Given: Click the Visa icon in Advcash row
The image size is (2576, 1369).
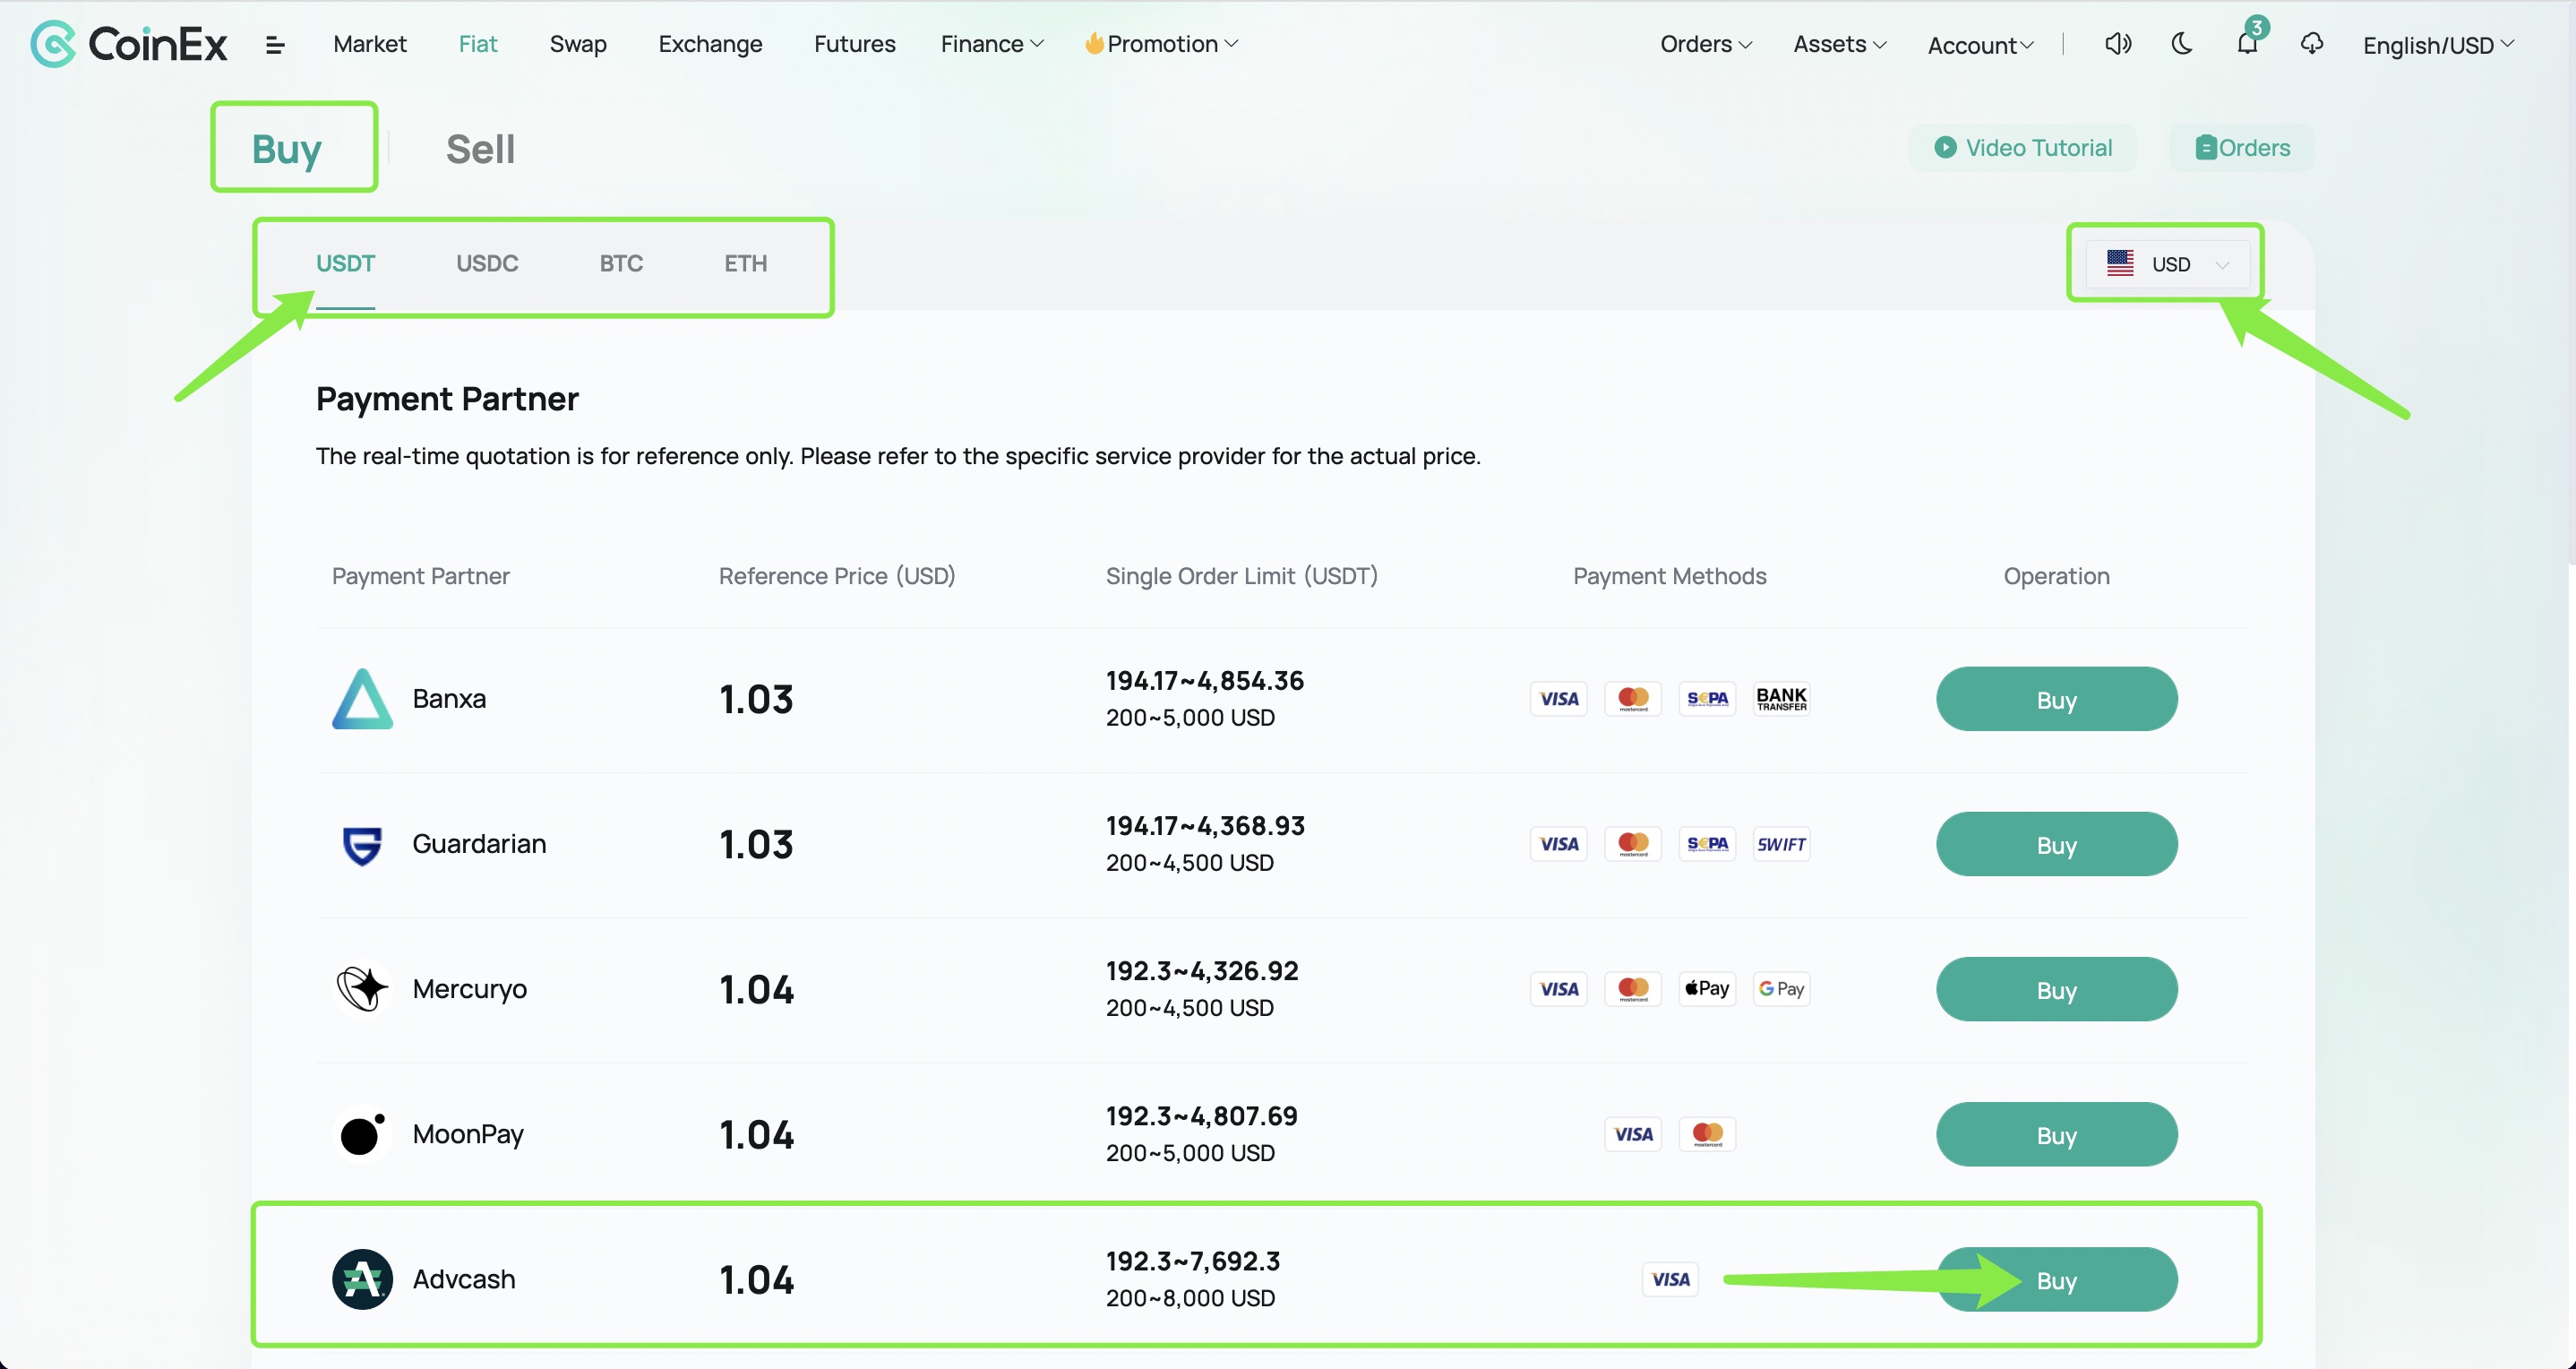Looking at the screenshot, I should (1670, 1279).
